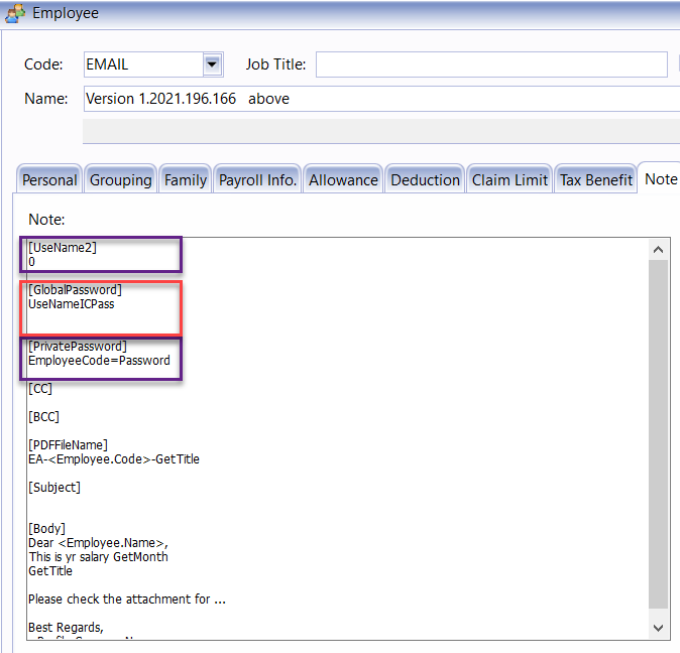Click the [PrivatePassword] line
Viewport: 680px width, 653px height.
(x=77, y=346)
